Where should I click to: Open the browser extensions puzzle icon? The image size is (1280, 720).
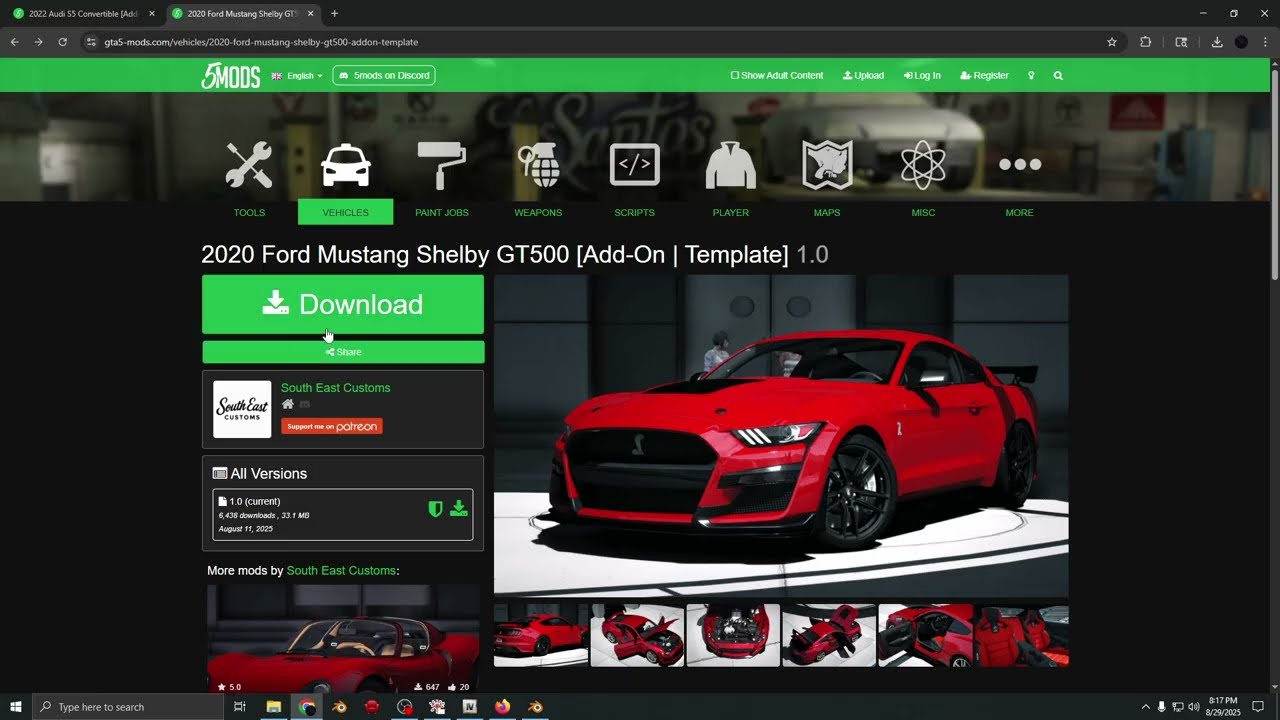pyautogui.click(x=1146, y=42)
